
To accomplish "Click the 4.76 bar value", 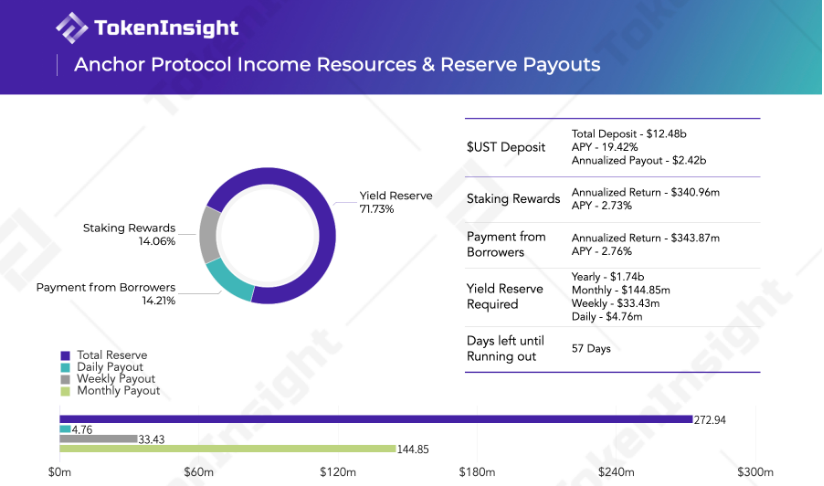I will pyautogui.click(x=82, y=430).
